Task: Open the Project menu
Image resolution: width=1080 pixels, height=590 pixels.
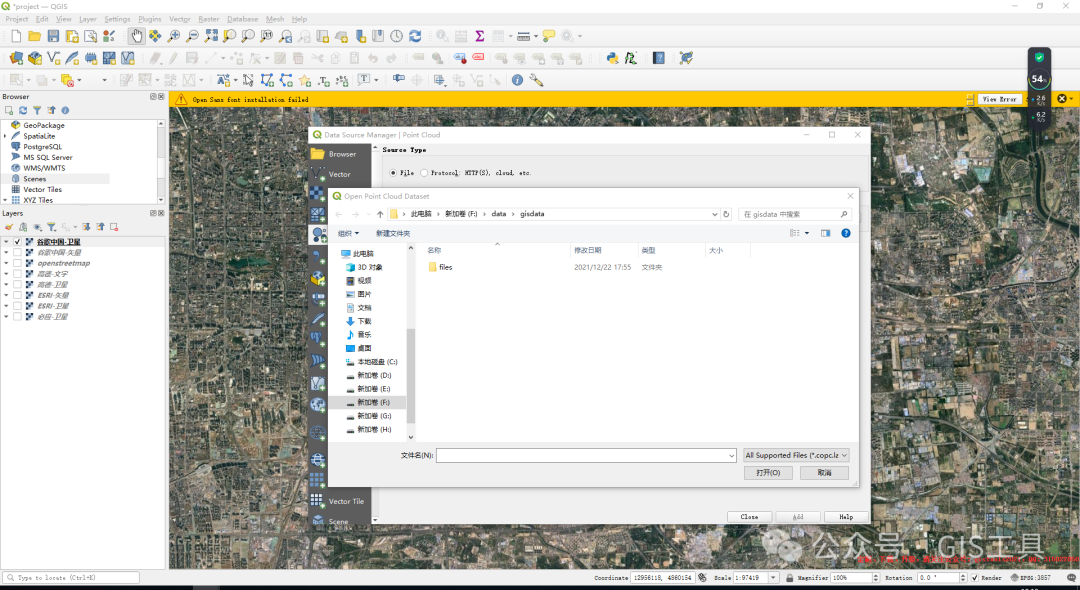Action: click(x=17, y=19)
